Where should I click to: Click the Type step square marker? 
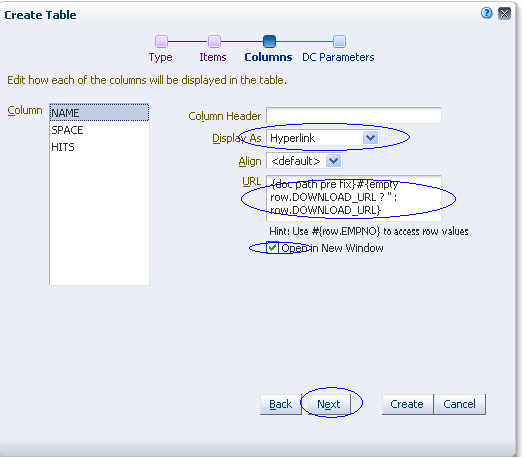(x=161, y=42)
